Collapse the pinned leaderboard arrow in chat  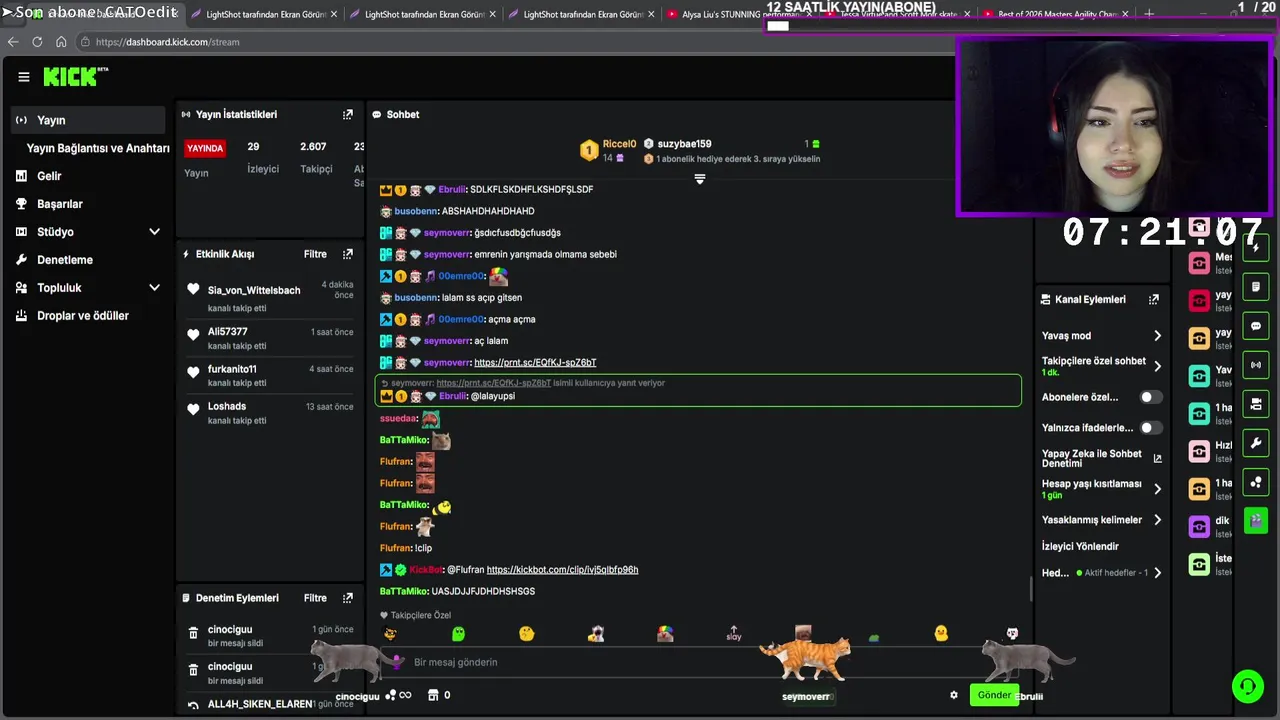pos(700,179)
